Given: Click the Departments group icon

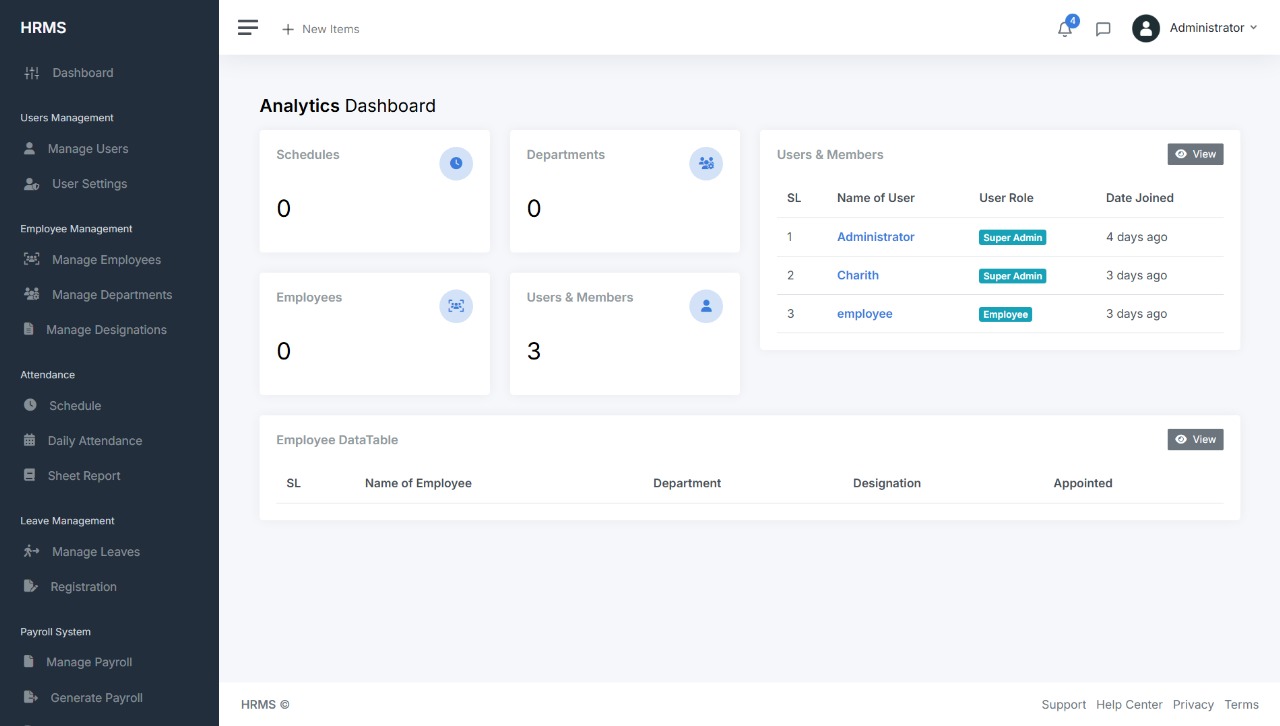Looking at the screenshot, I should pos(706,163).
